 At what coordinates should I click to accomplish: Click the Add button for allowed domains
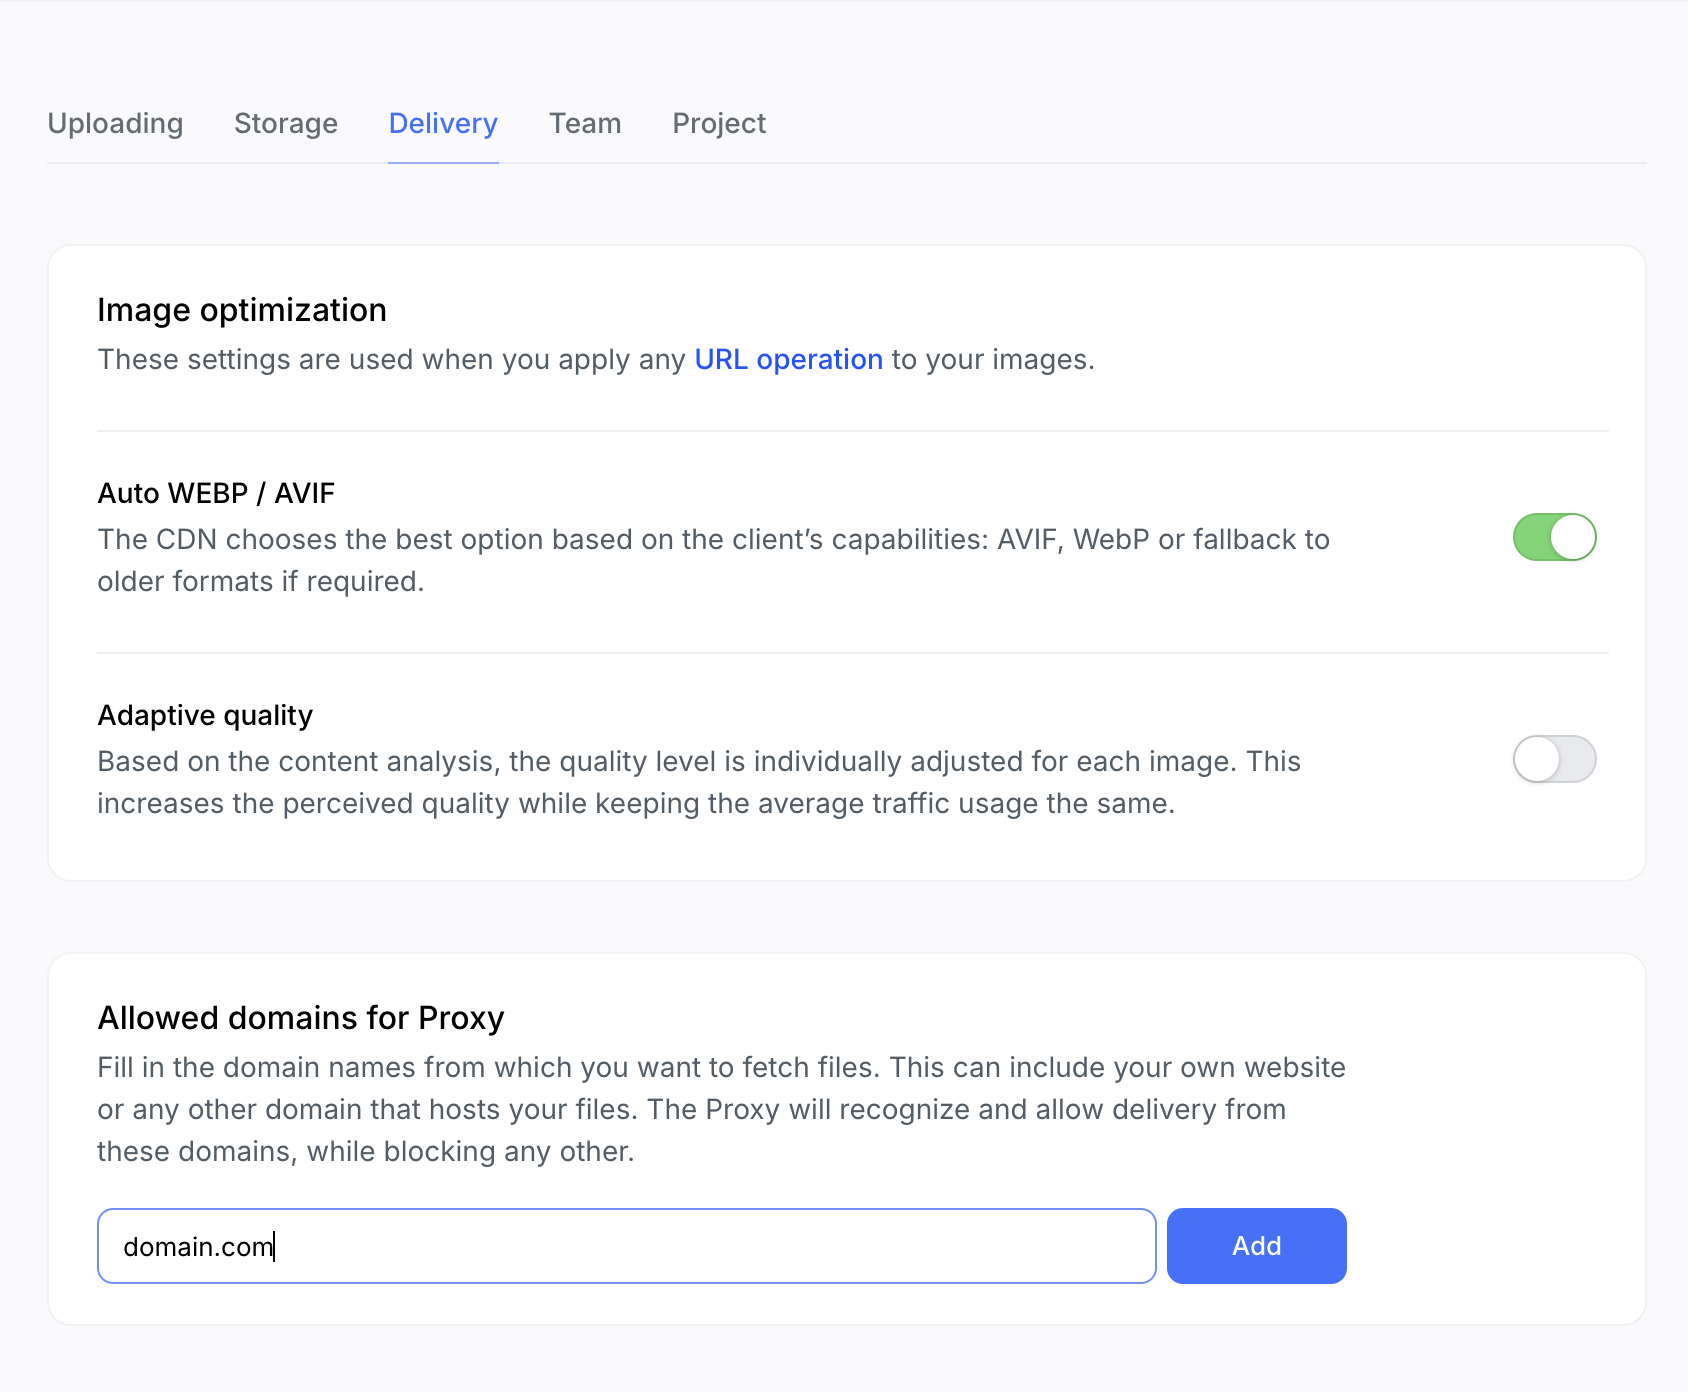(1256, 1246)
